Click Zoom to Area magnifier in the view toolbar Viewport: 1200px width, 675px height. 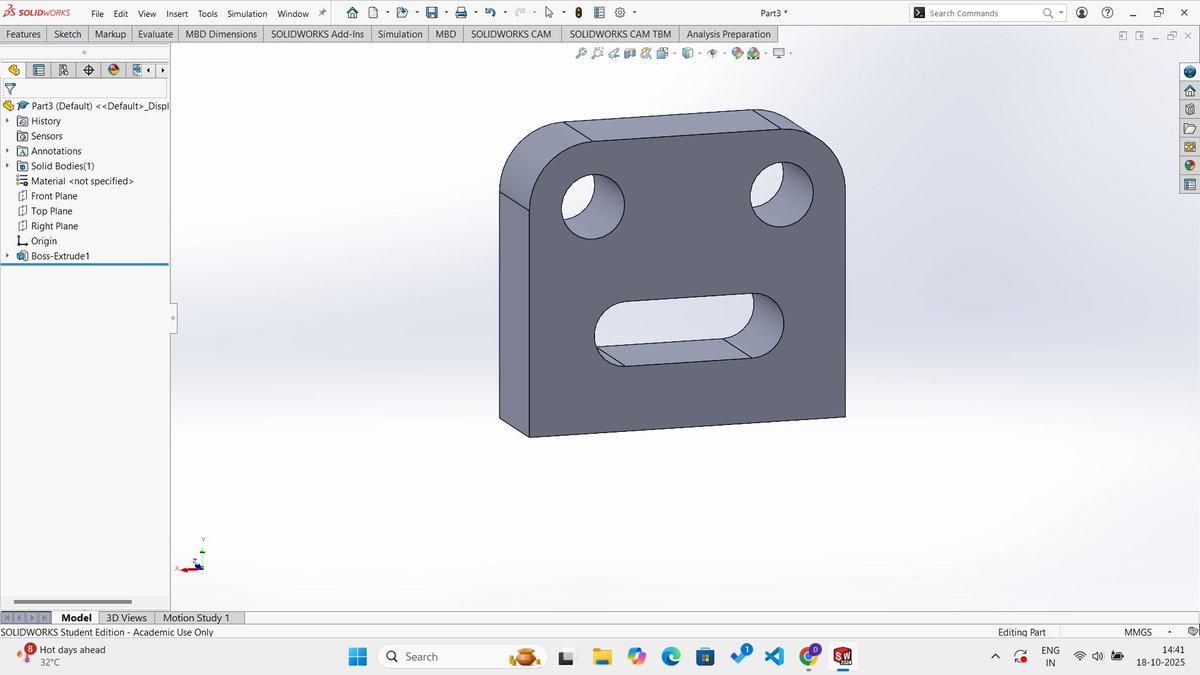(x=598, y=53)
